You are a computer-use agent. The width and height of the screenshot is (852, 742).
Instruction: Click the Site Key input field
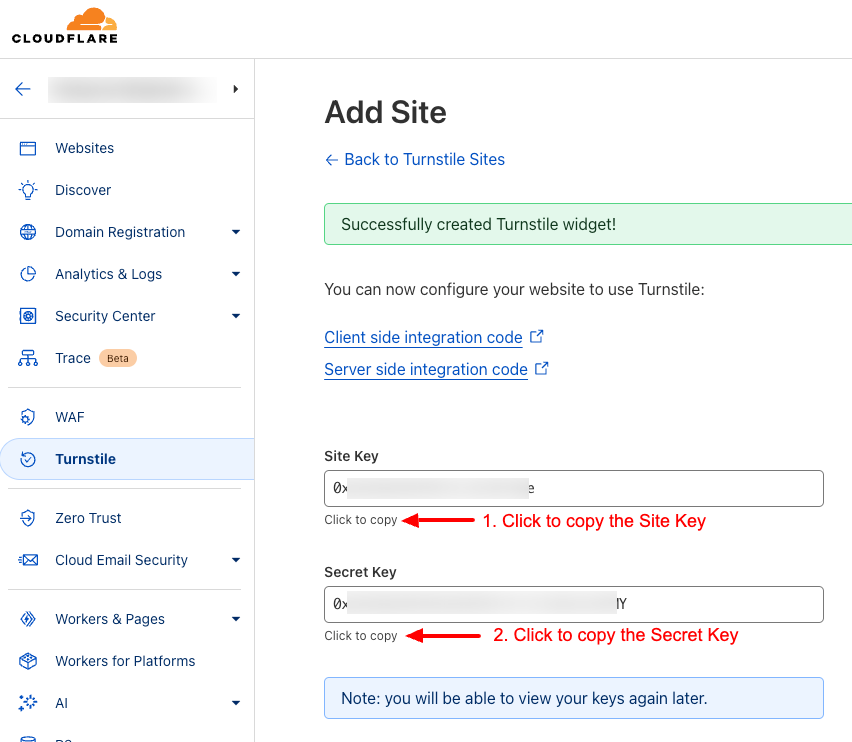tap(574, 488)
